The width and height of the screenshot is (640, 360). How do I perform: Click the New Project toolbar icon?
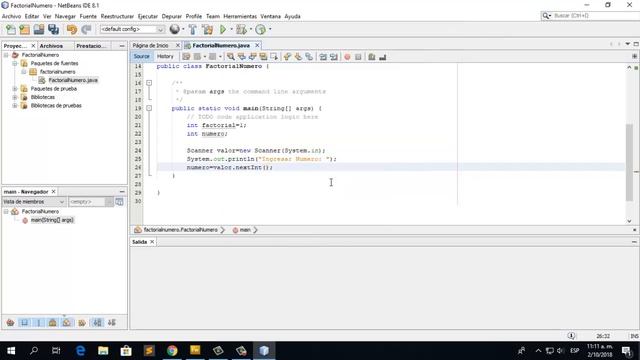coord(24,29)
